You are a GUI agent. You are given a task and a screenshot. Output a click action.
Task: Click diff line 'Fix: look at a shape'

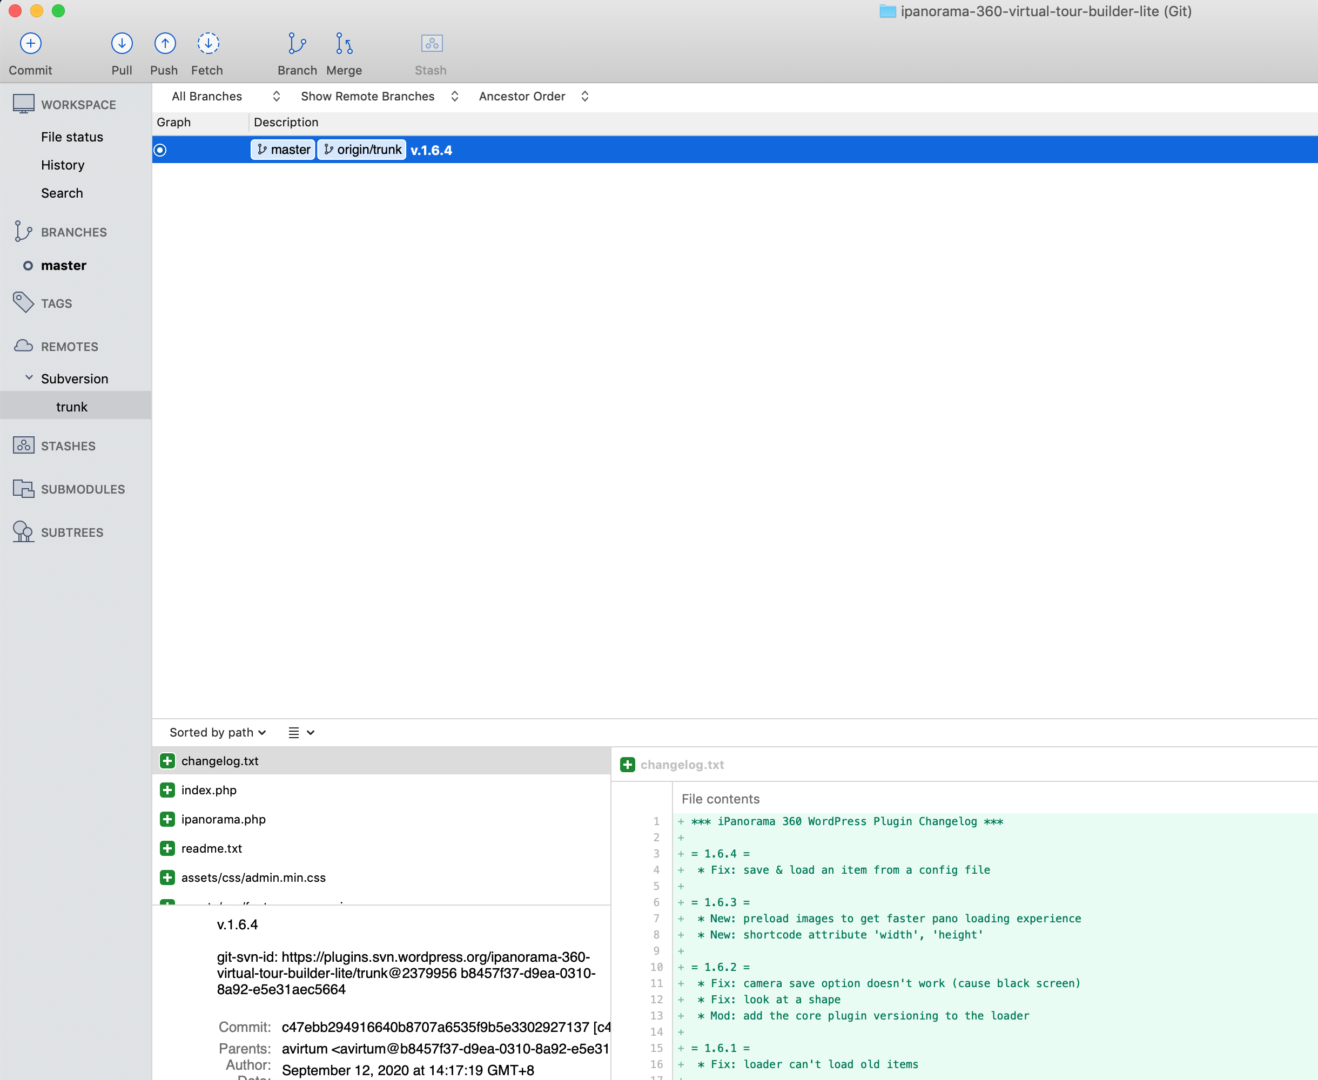[x=769, y=1000]
